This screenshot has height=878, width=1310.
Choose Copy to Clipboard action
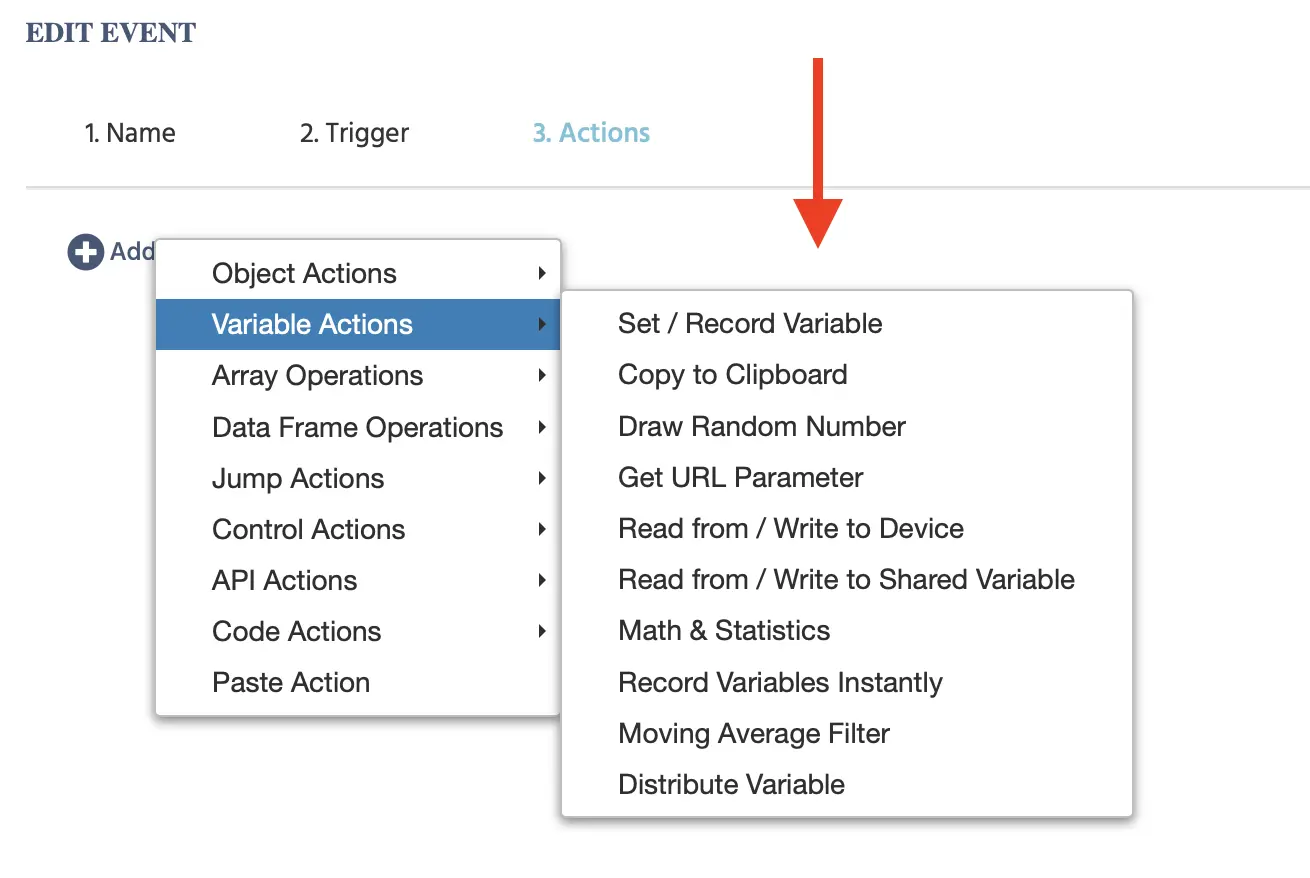pos(733,375)
